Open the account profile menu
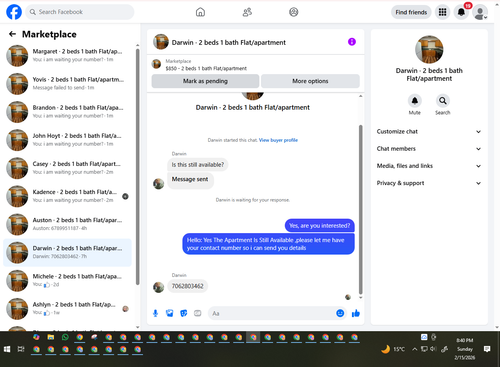The image size is (500, 367). click(480, 12)
